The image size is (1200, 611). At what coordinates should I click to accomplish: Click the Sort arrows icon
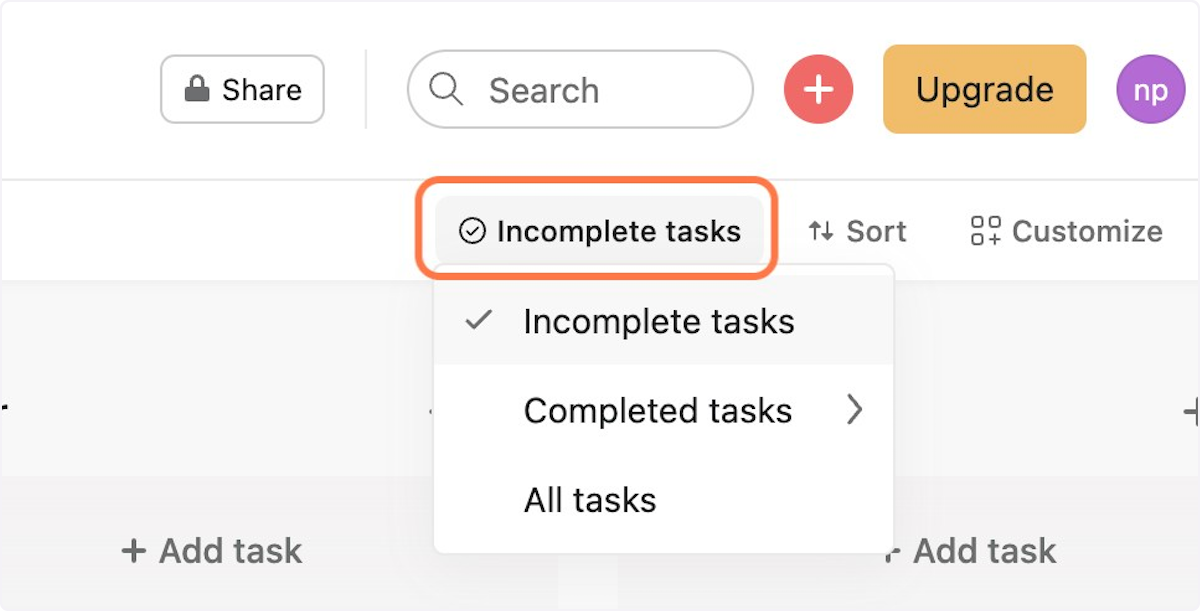click(821, 231)
